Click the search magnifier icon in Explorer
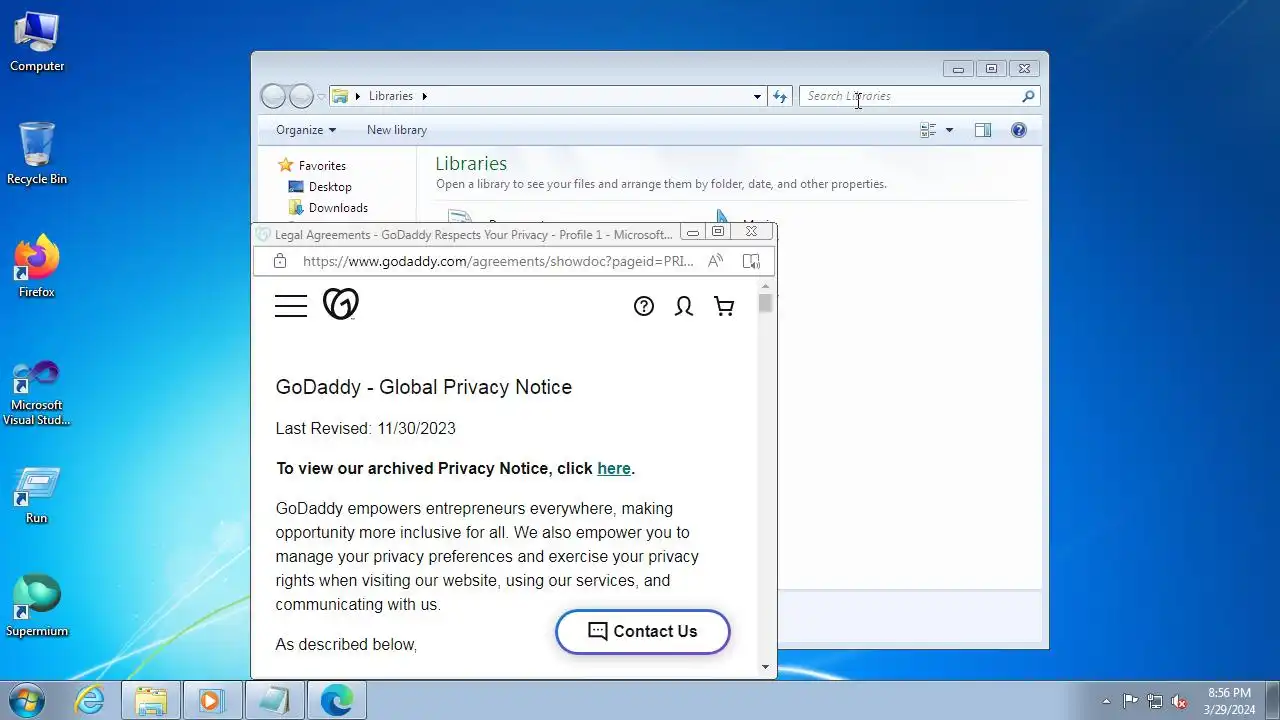This screenshot has height=720, width=1280. pos(1028,96)
